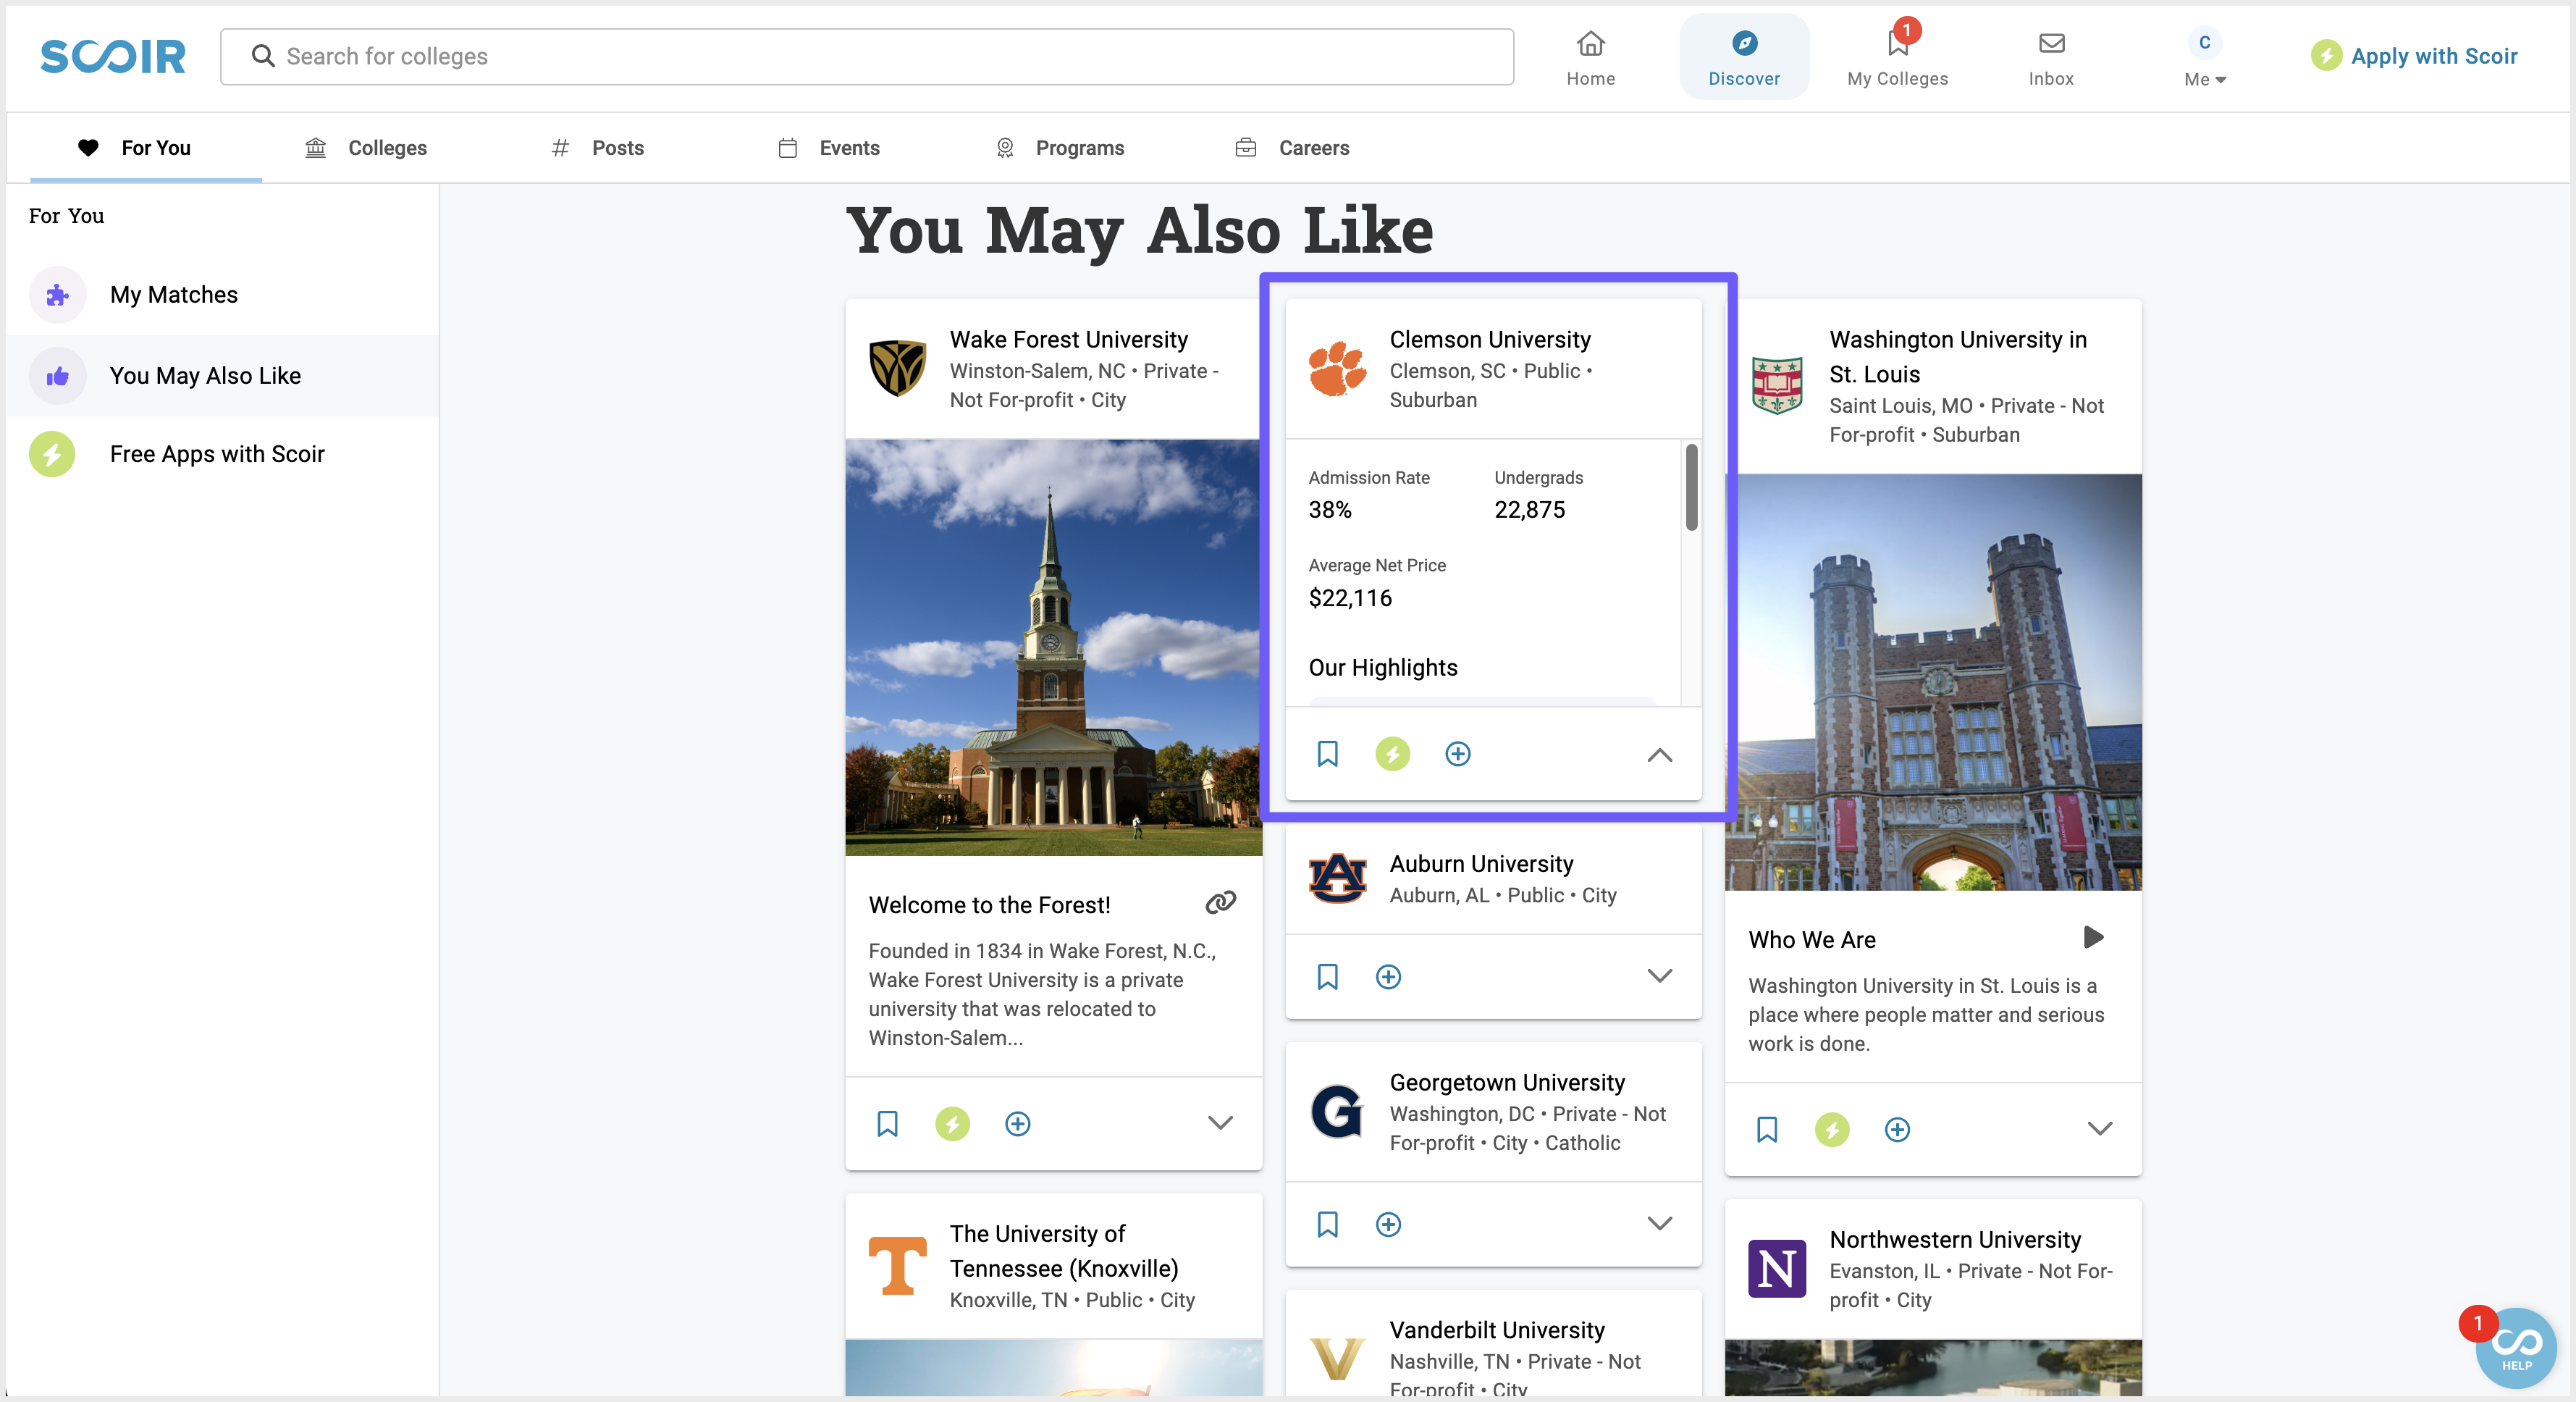
Task: Expand the Auburn University card
Action: [1659, 976]
